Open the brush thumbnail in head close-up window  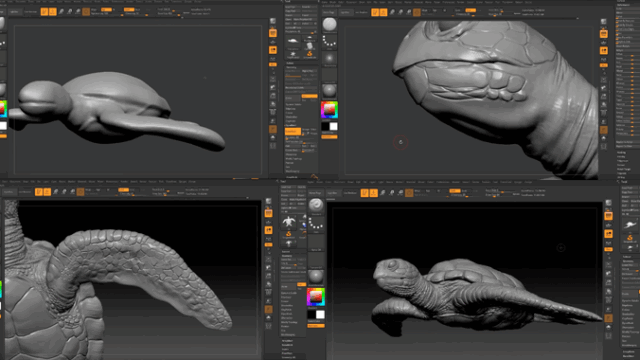pyautogui.click(x=329, y=24)
